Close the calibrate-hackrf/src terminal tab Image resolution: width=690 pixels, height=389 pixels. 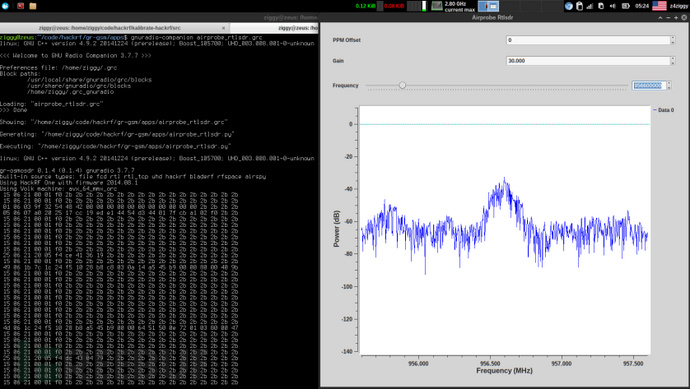(223, 28)
